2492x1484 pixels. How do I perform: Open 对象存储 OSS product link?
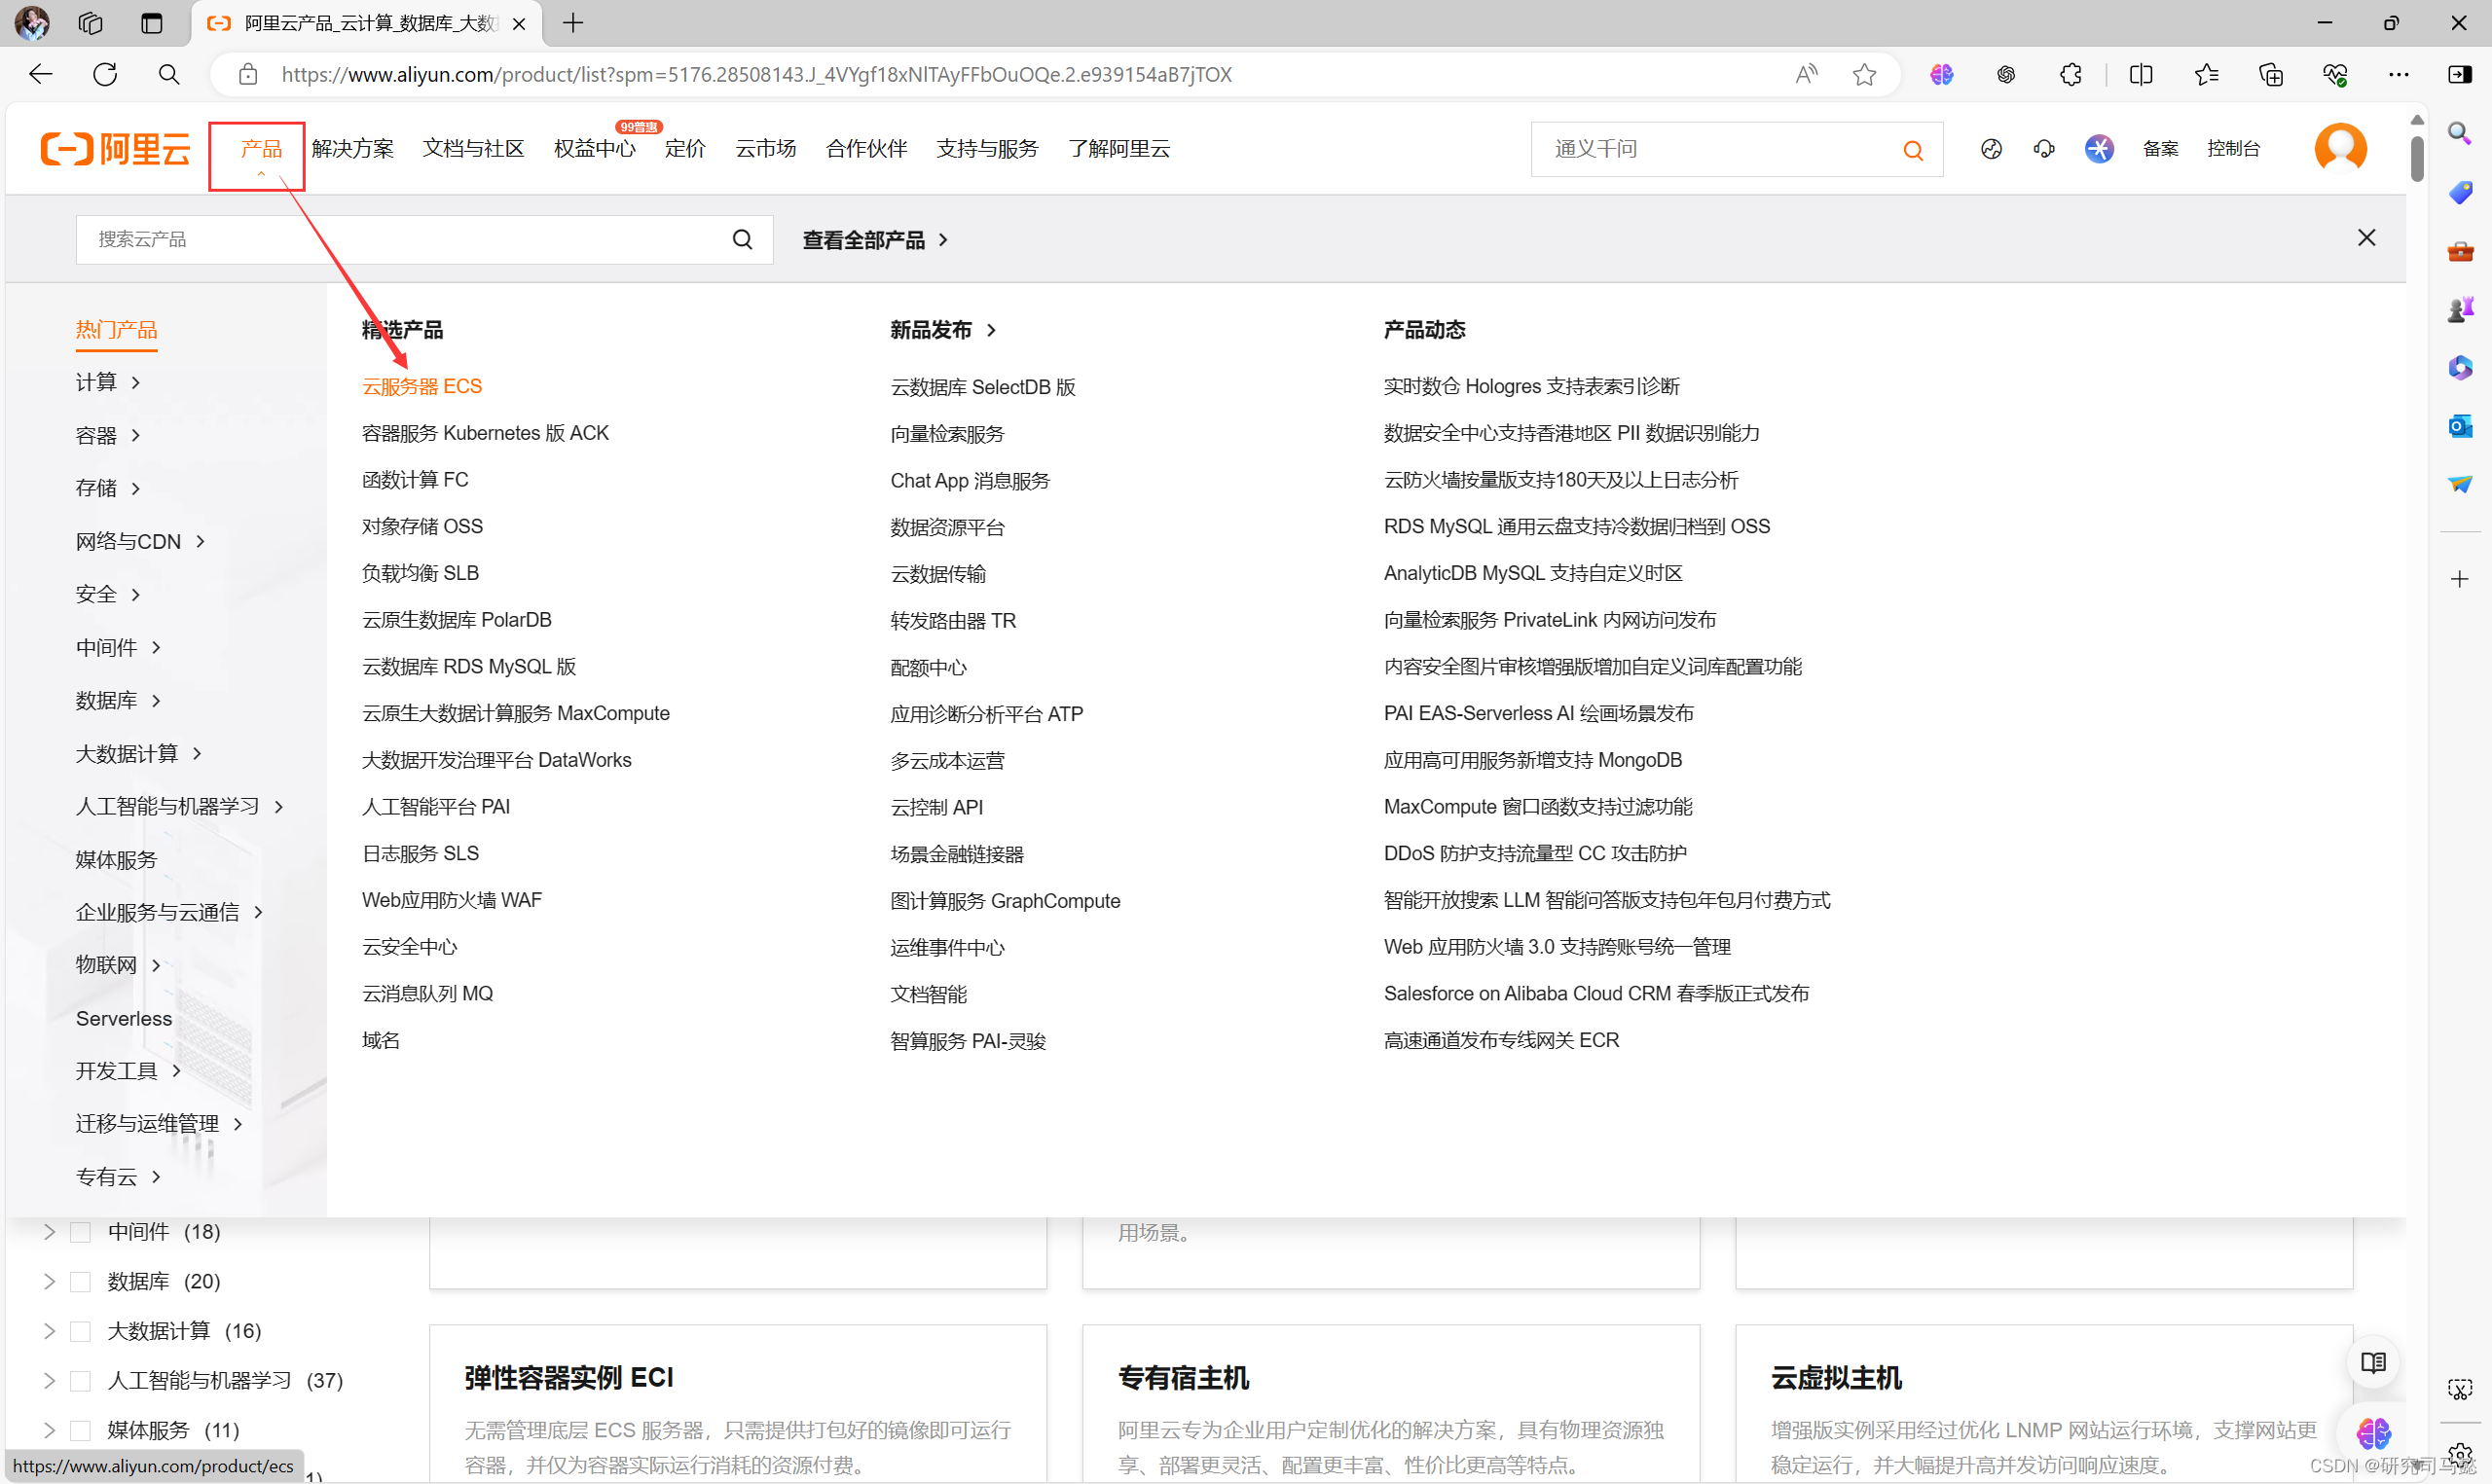[422, 526]
